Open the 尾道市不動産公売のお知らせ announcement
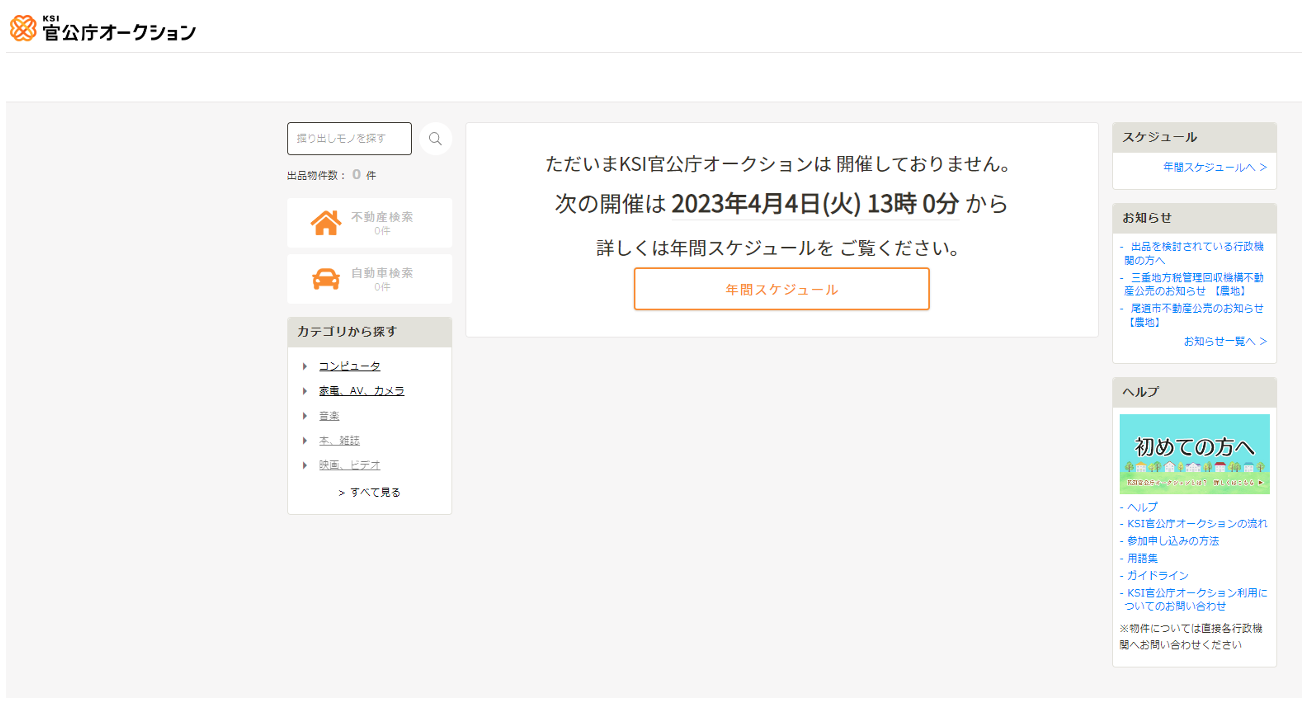The width and height of the screenshot is (1308, 706). [1197, 315]
